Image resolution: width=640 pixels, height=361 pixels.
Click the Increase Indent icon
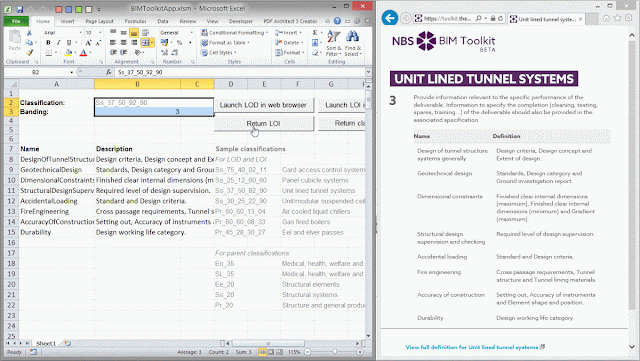(124, 53)
